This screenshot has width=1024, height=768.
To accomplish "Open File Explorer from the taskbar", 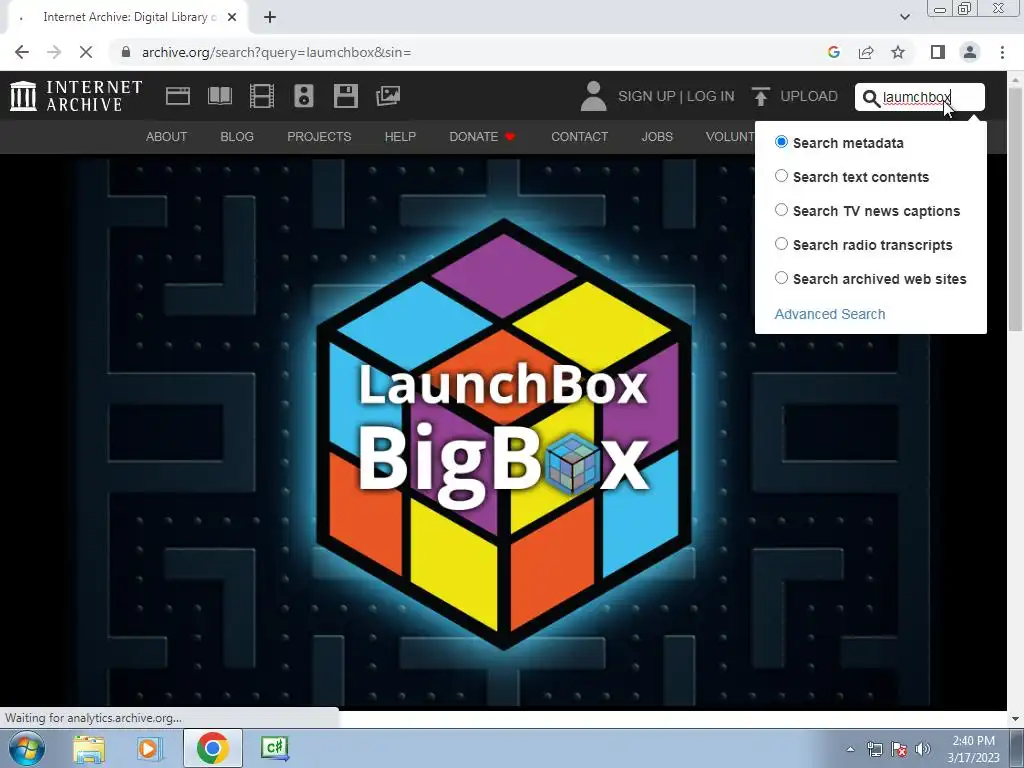I will pyautogui.click(x=89, y=748).
